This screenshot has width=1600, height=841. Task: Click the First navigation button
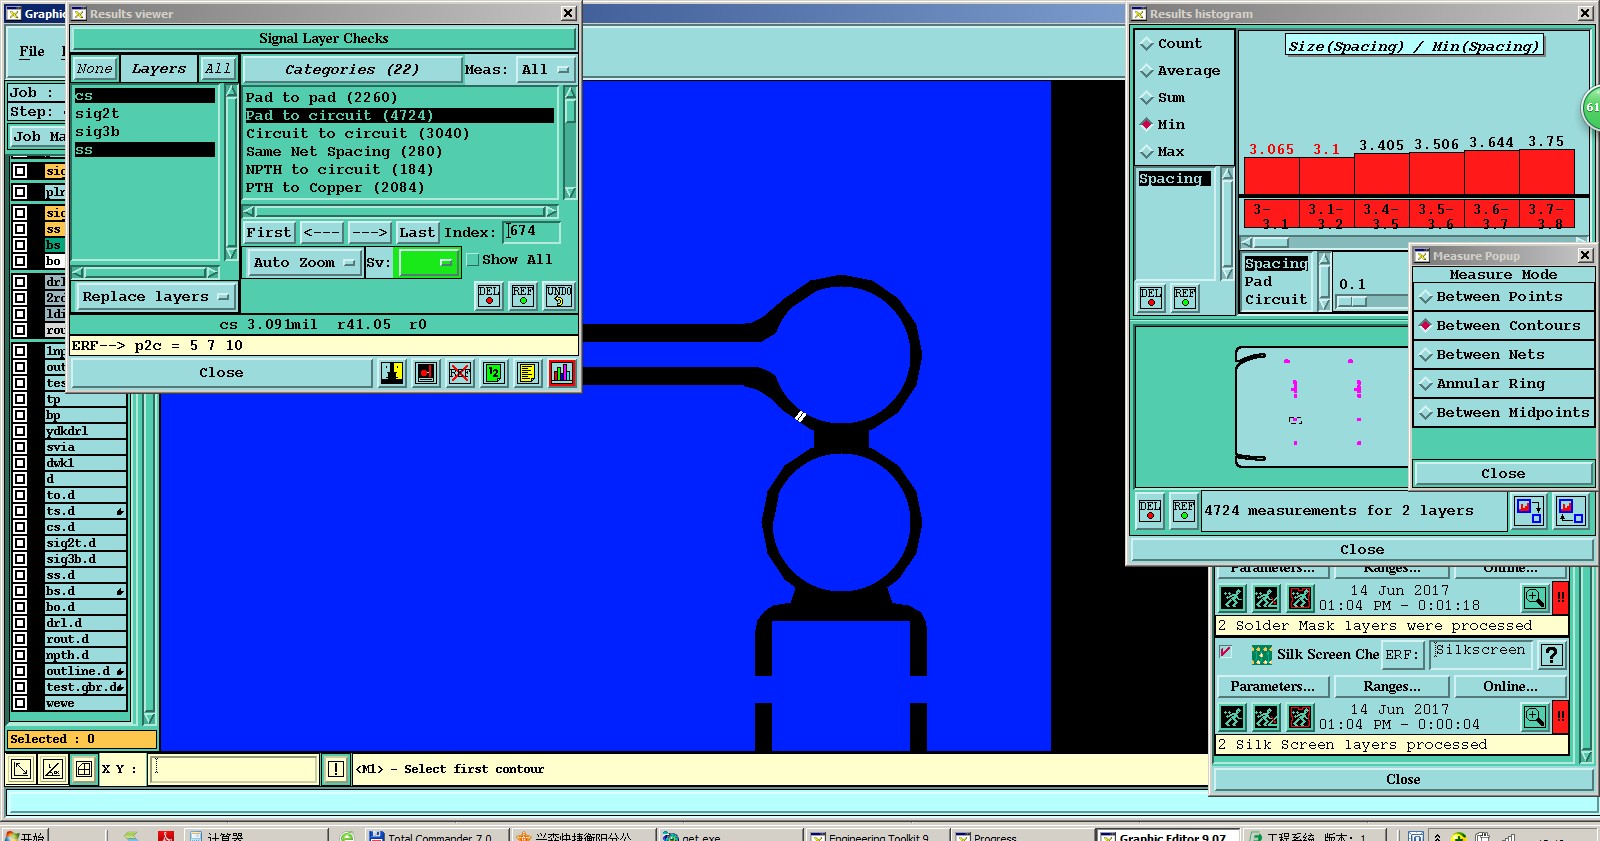(269, 232)
